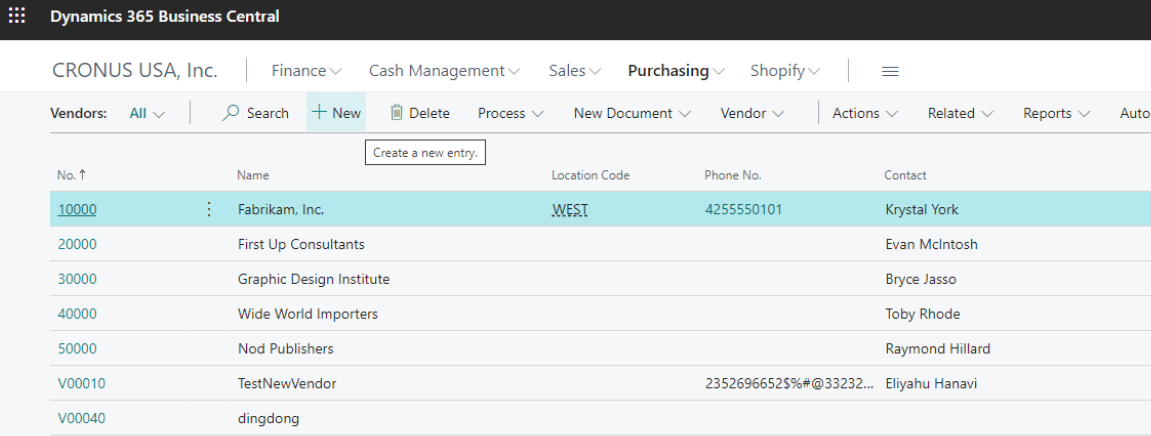Screen dimensions: 1151x436
Task: Open the hamburger more-menu icon
Action: coord(890,71)
